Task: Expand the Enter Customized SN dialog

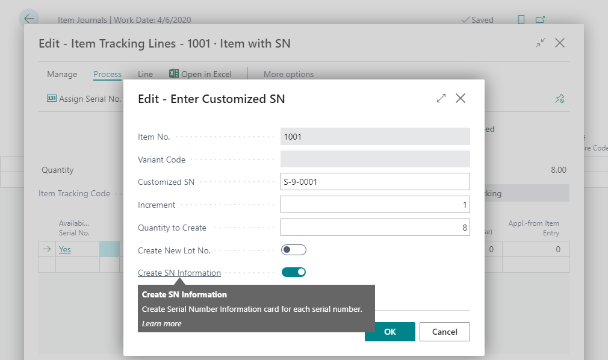Action: [x=441, y=99]
